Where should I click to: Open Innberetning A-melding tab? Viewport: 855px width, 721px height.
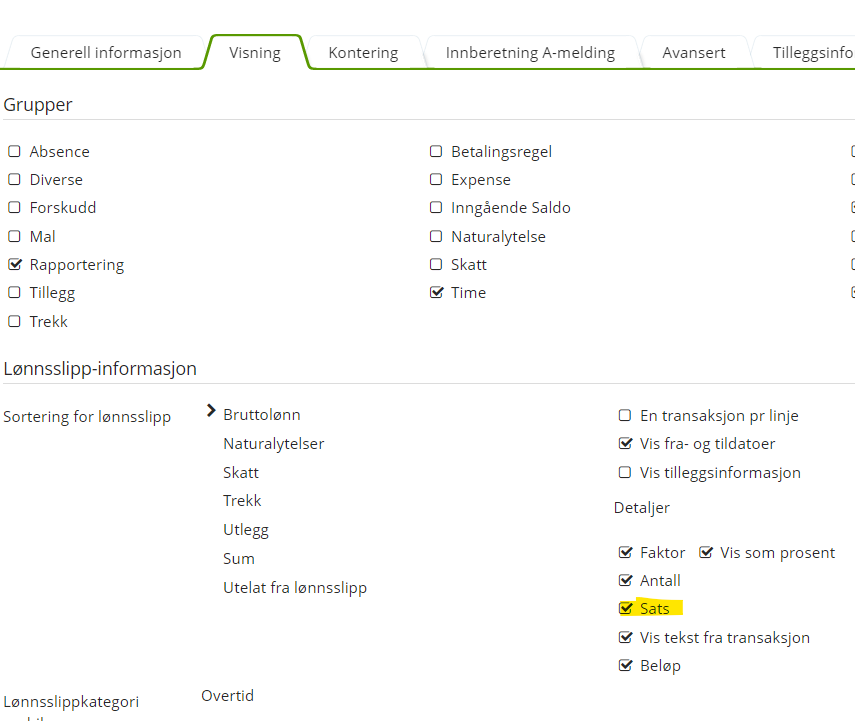(530, 53)
